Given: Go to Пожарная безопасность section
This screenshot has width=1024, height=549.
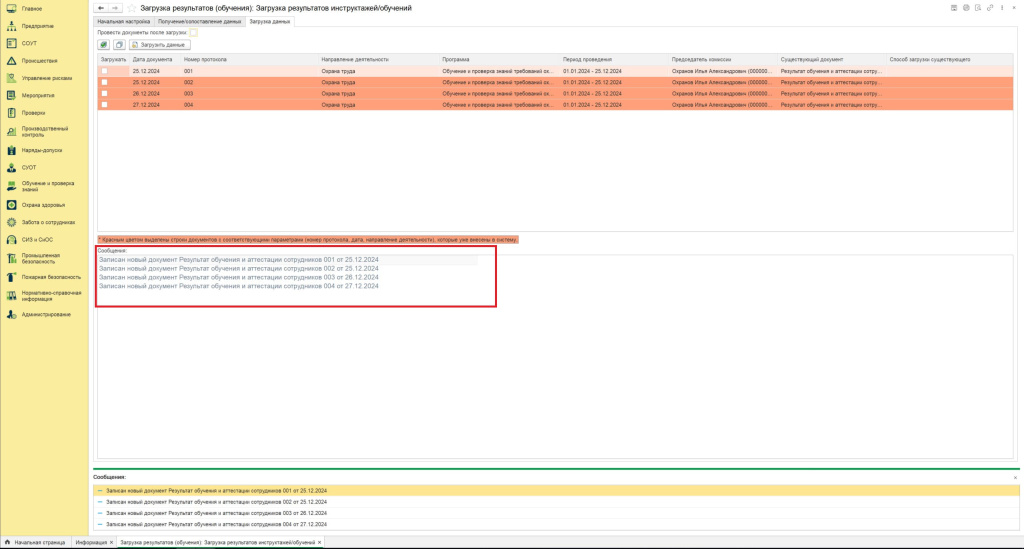Looking at the screenshot, I should pos(51,277).
